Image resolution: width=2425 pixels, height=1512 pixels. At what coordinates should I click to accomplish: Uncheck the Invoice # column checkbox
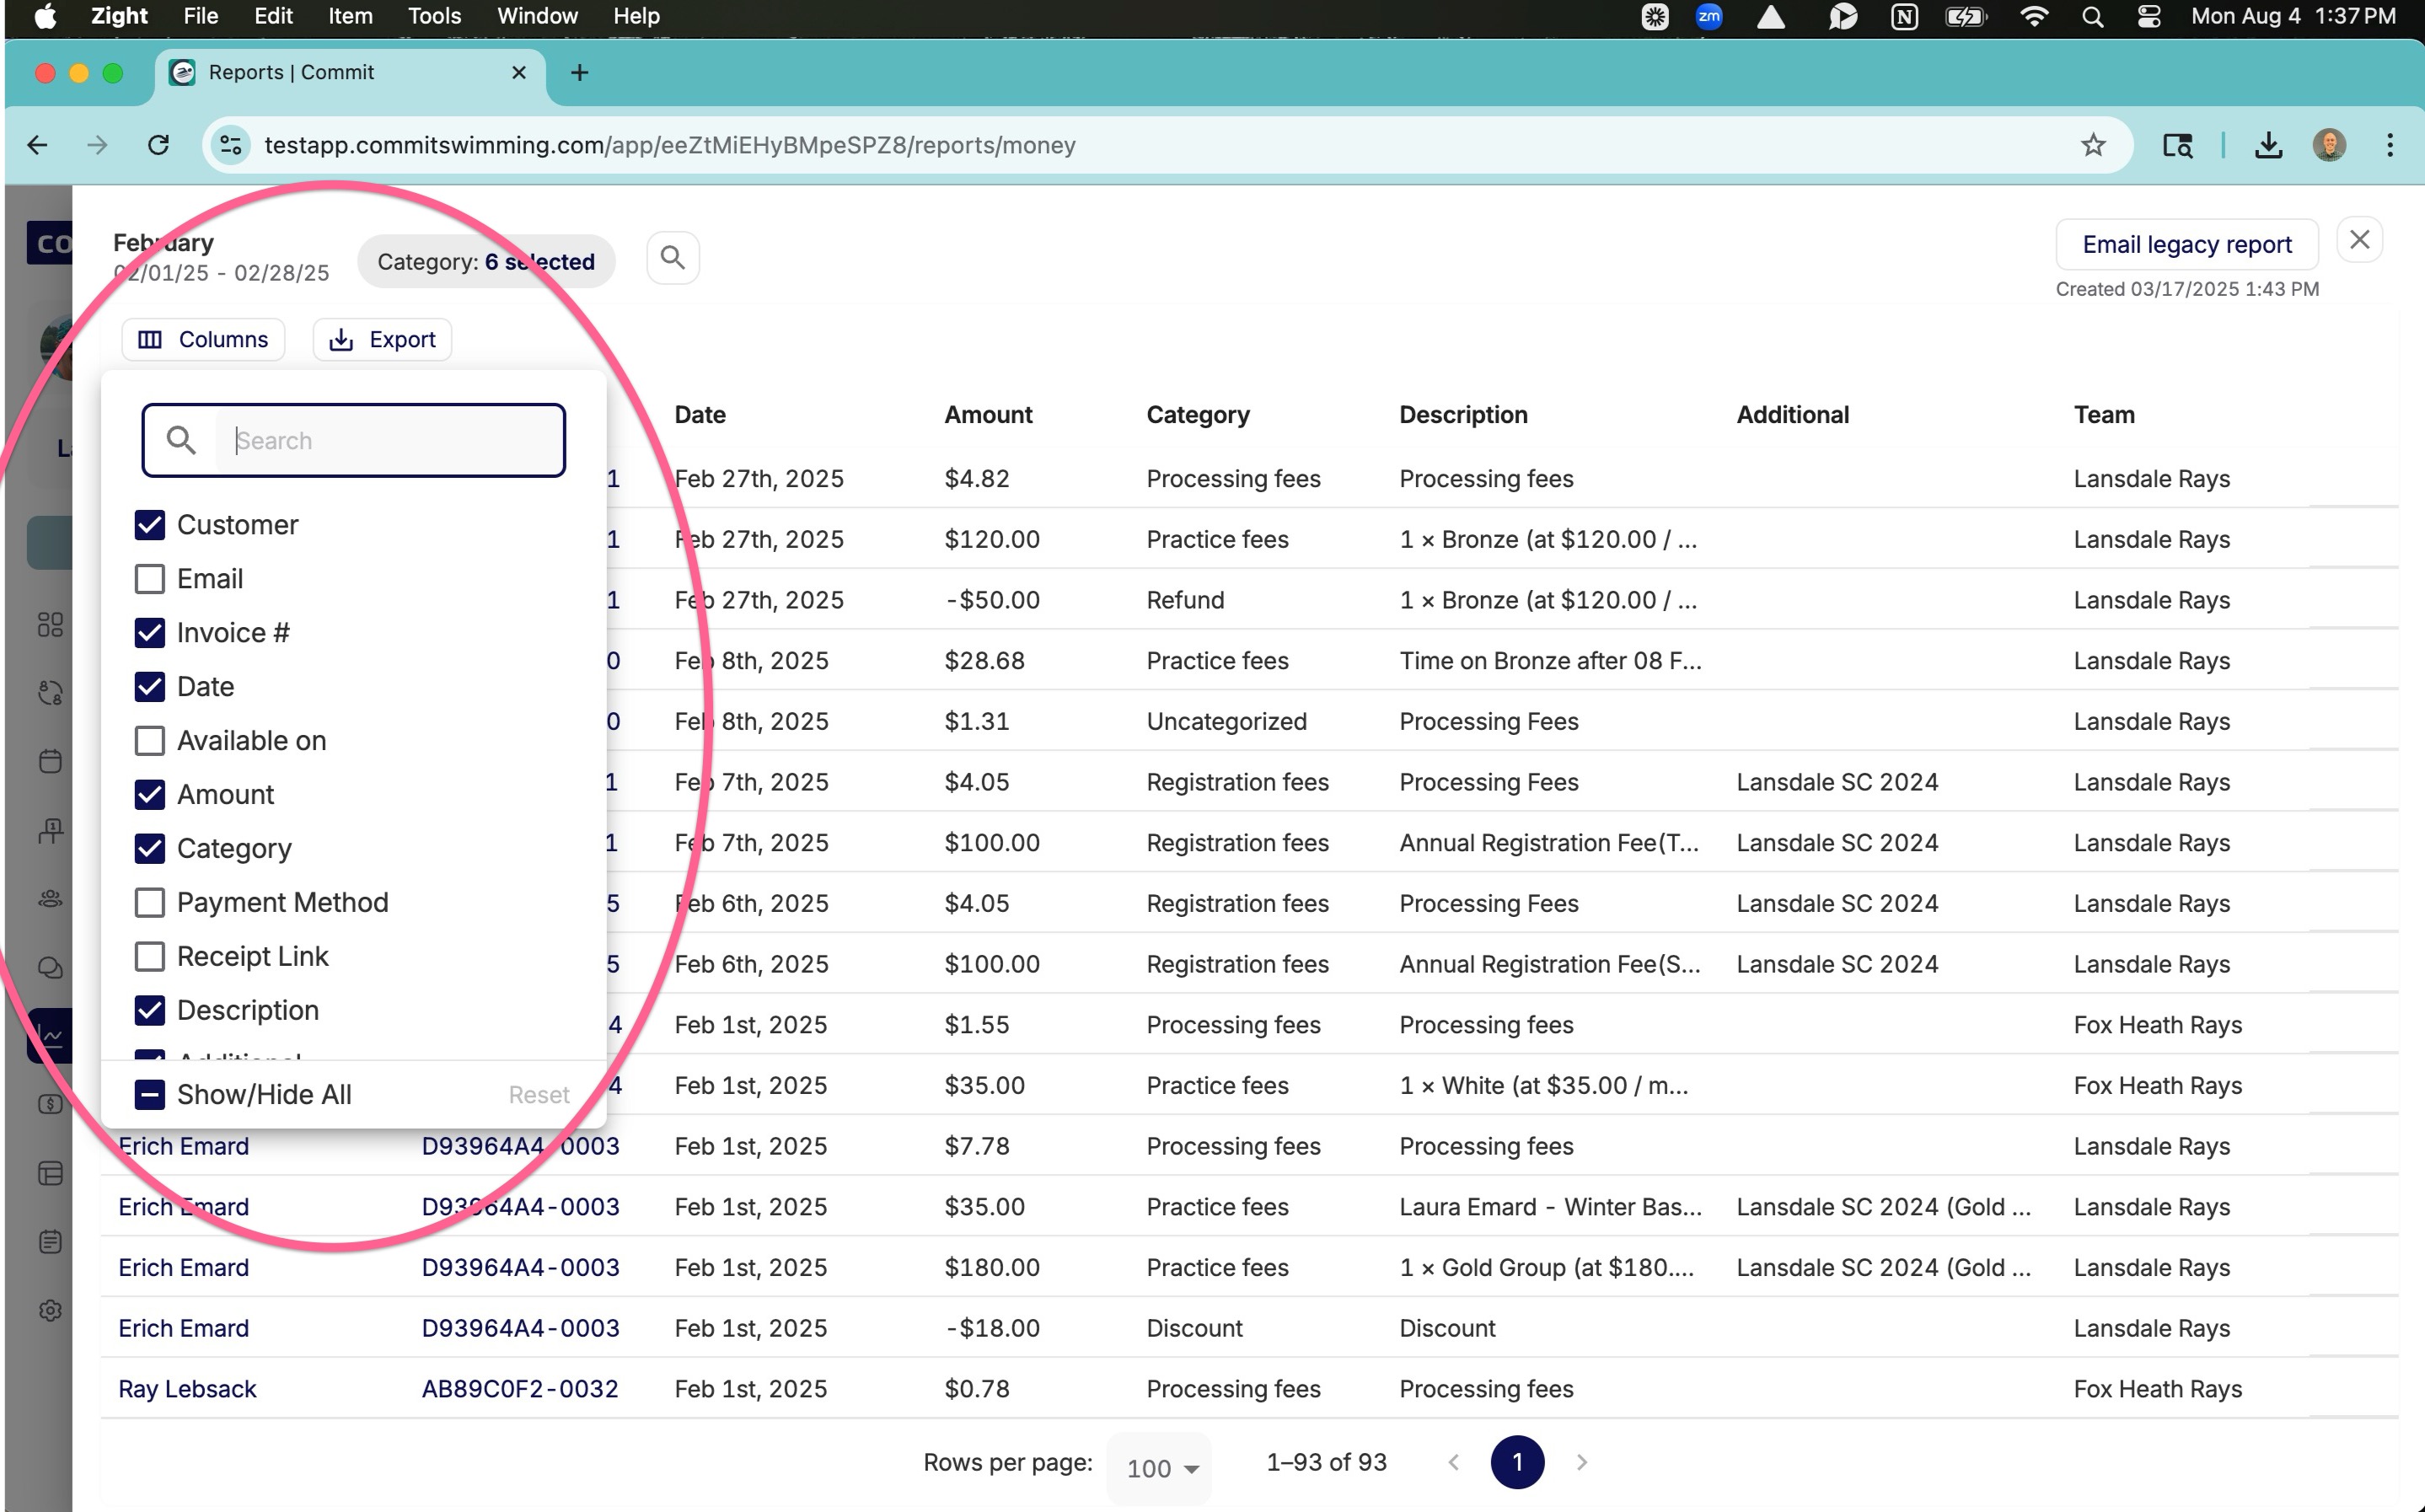click(x=150, y=633)
